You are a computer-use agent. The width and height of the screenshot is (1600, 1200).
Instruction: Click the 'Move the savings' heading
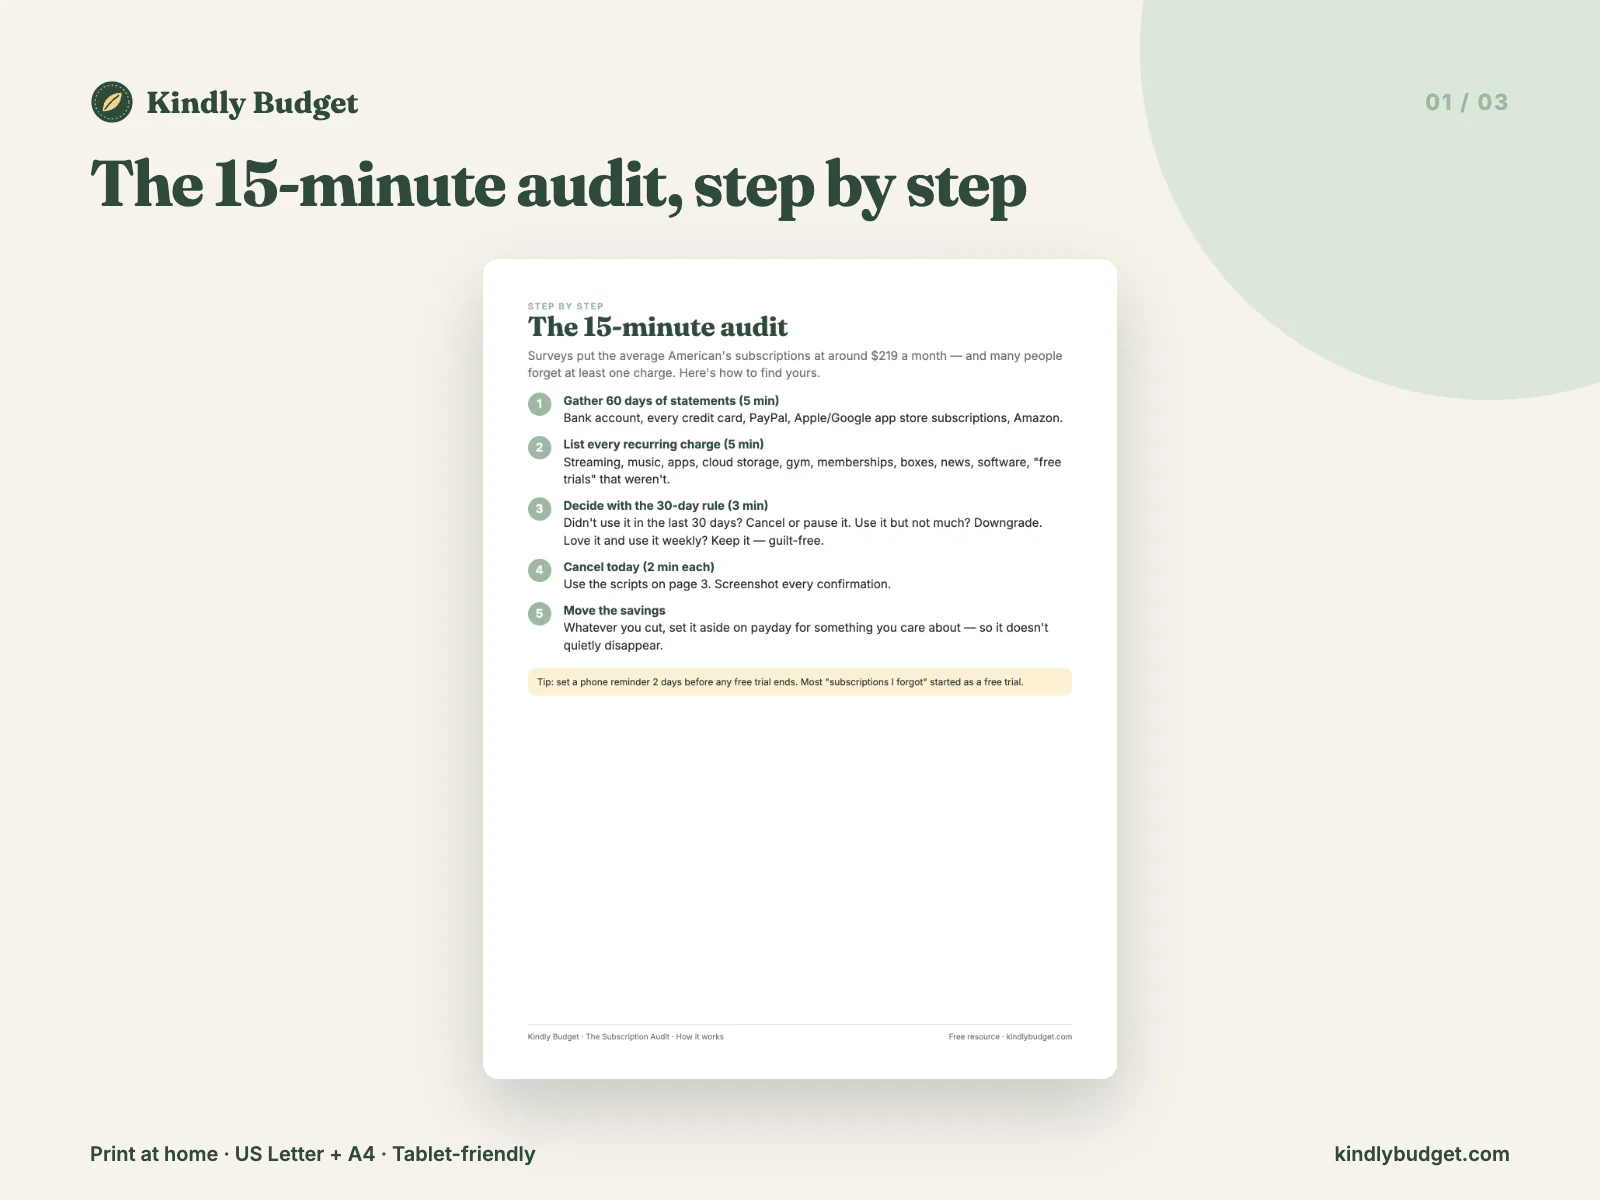[x=614, y=610]
